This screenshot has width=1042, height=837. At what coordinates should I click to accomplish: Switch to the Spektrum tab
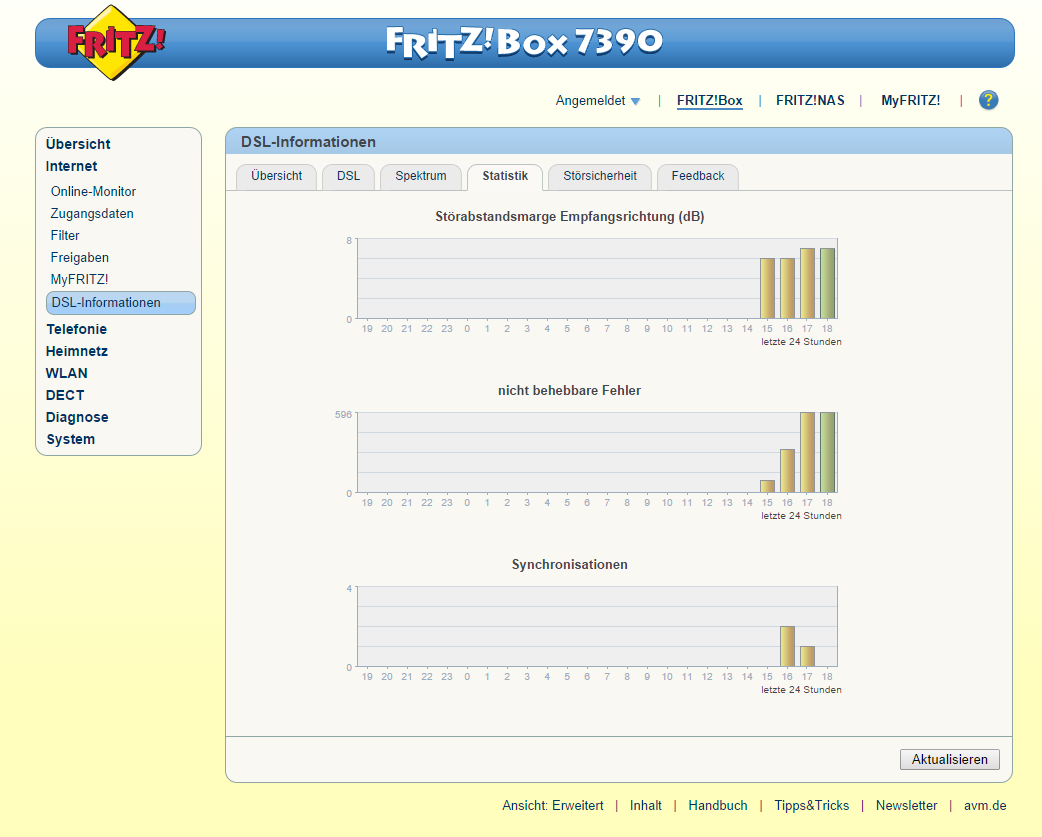(x=421, y=176)
